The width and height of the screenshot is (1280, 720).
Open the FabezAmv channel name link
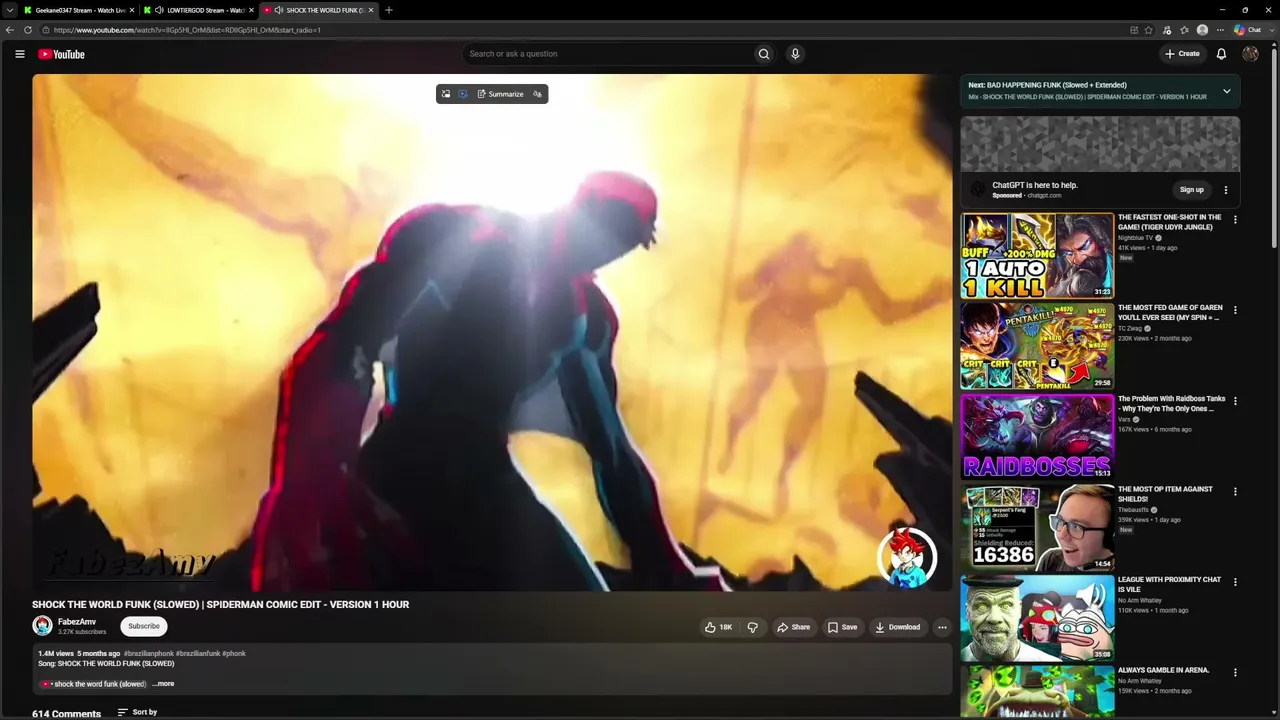(77, 622)
